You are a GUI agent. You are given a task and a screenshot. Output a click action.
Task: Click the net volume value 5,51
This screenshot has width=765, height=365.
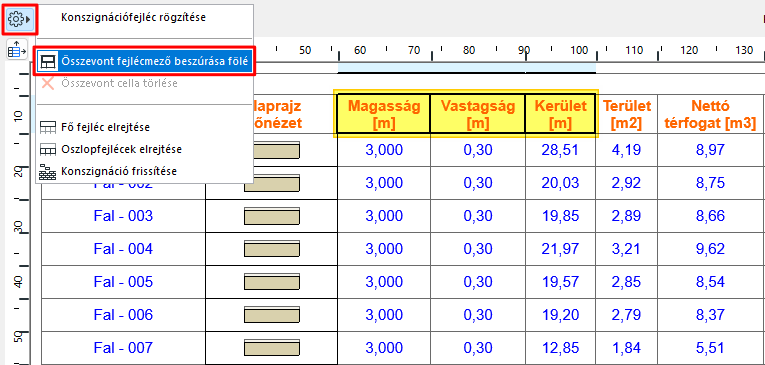(x=711, y=348)
